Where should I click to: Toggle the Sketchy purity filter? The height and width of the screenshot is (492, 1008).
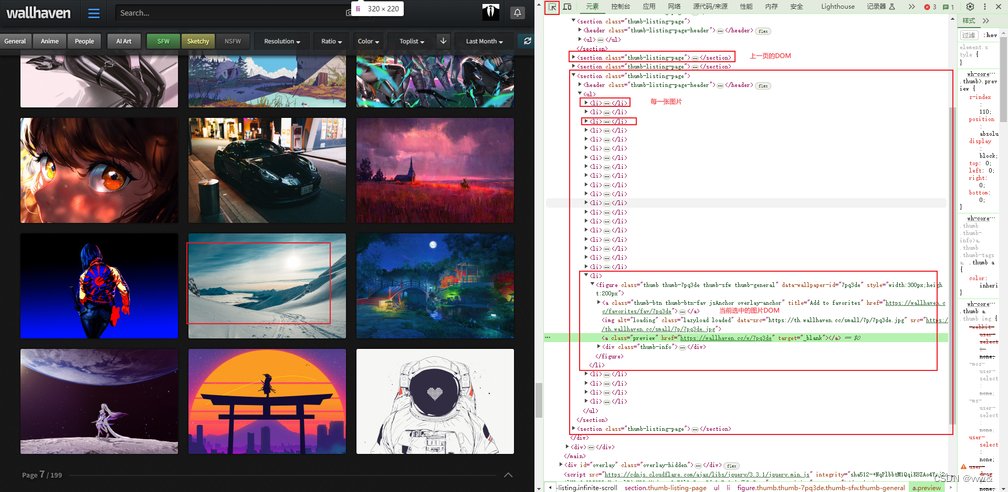[198, 41]
